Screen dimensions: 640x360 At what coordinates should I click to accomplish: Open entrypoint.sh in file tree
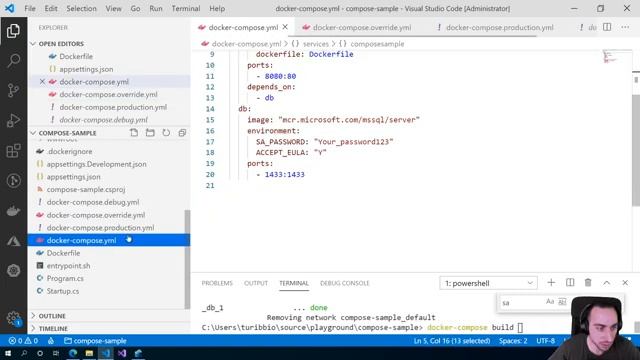click(68, 266)
